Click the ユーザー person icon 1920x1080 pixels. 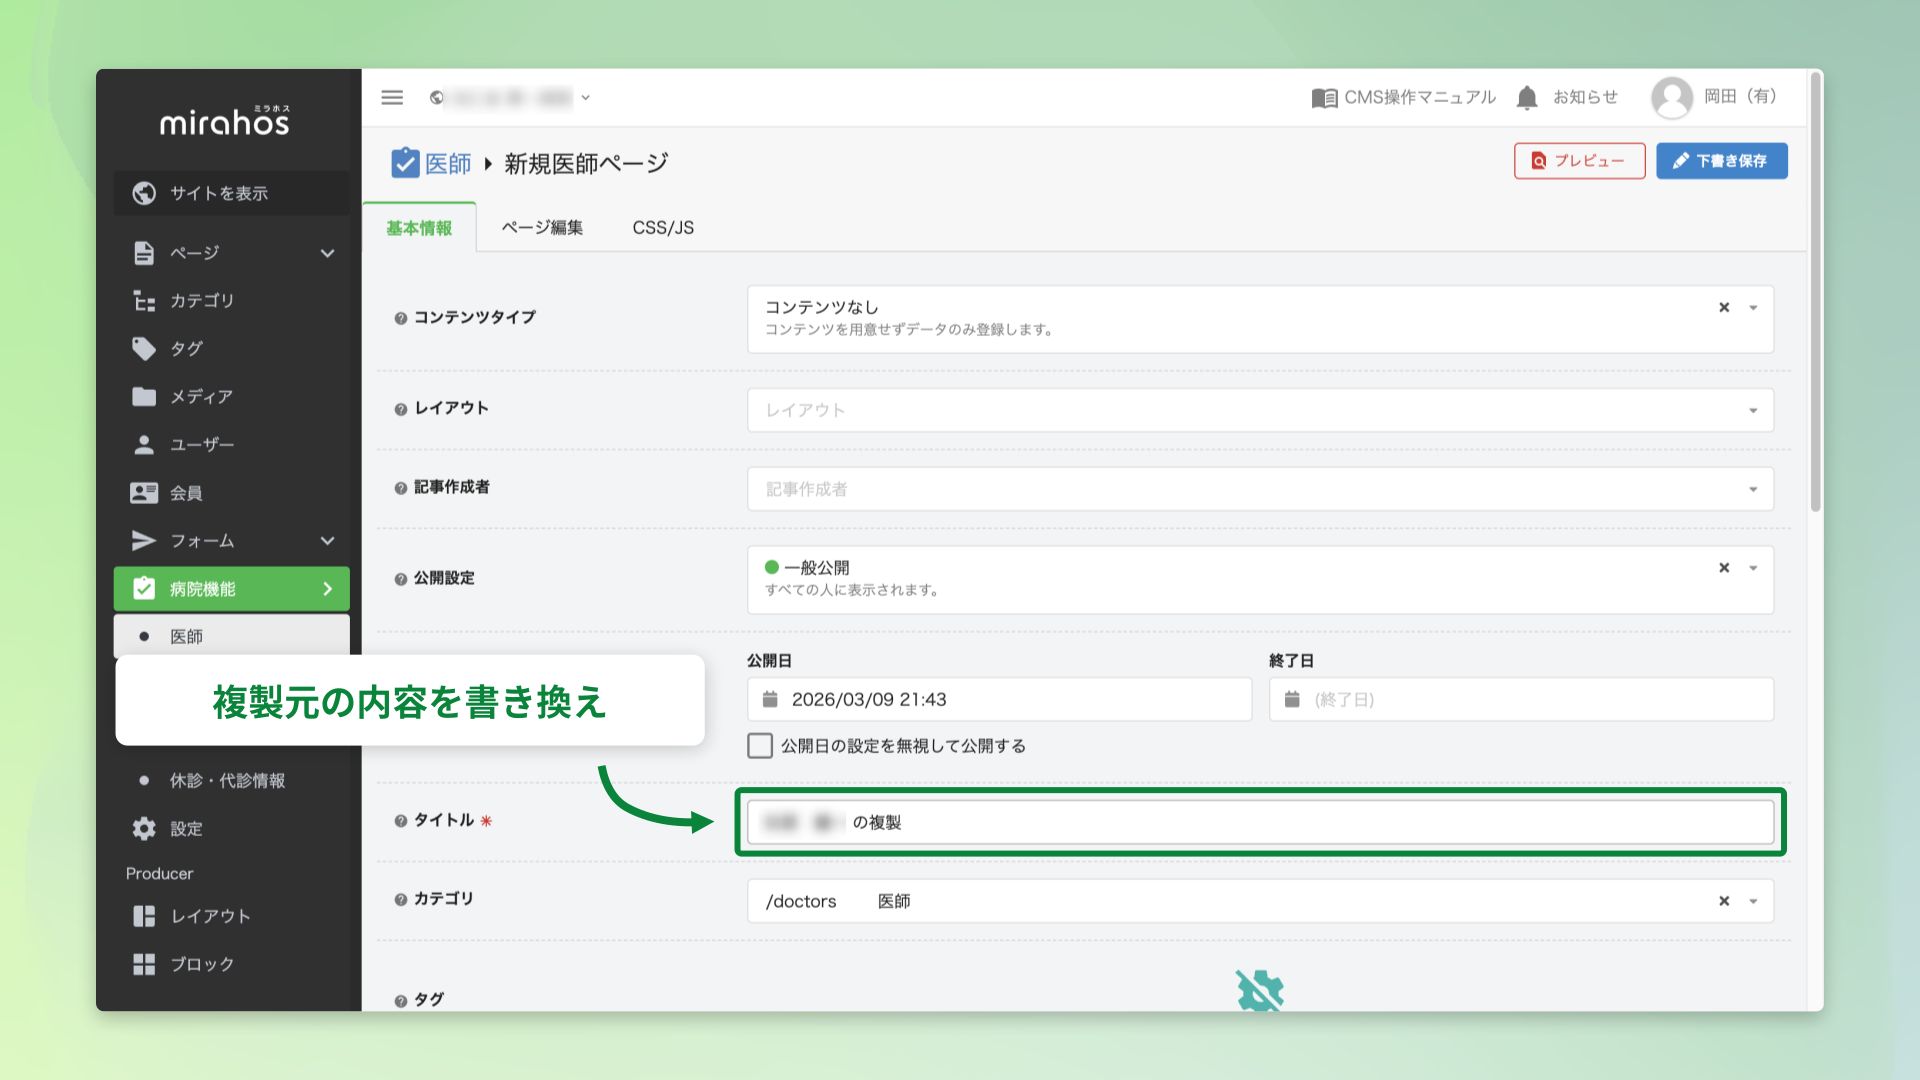144,445
